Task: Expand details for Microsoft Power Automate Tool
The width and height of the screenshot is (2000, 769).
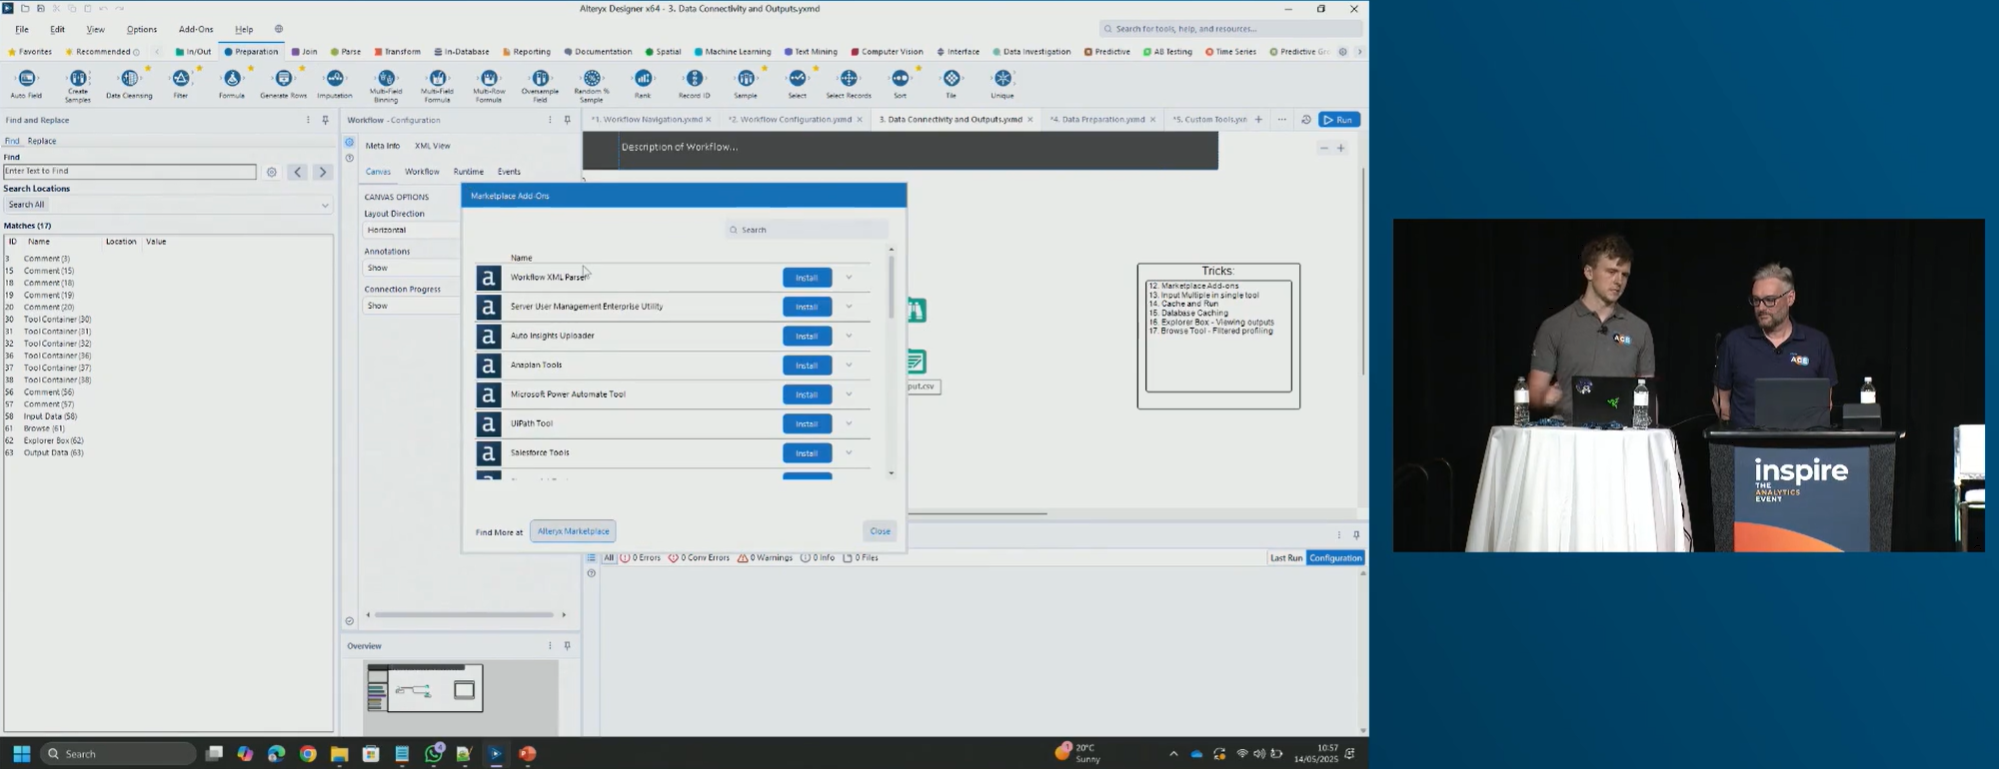Action: [849, 394]
